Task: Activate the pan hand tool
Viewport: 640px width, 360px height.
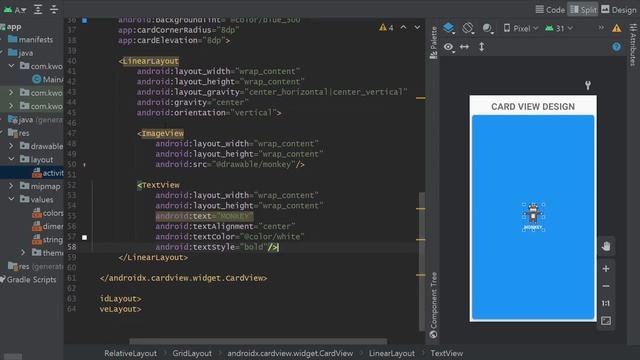Action: (606, 246)
